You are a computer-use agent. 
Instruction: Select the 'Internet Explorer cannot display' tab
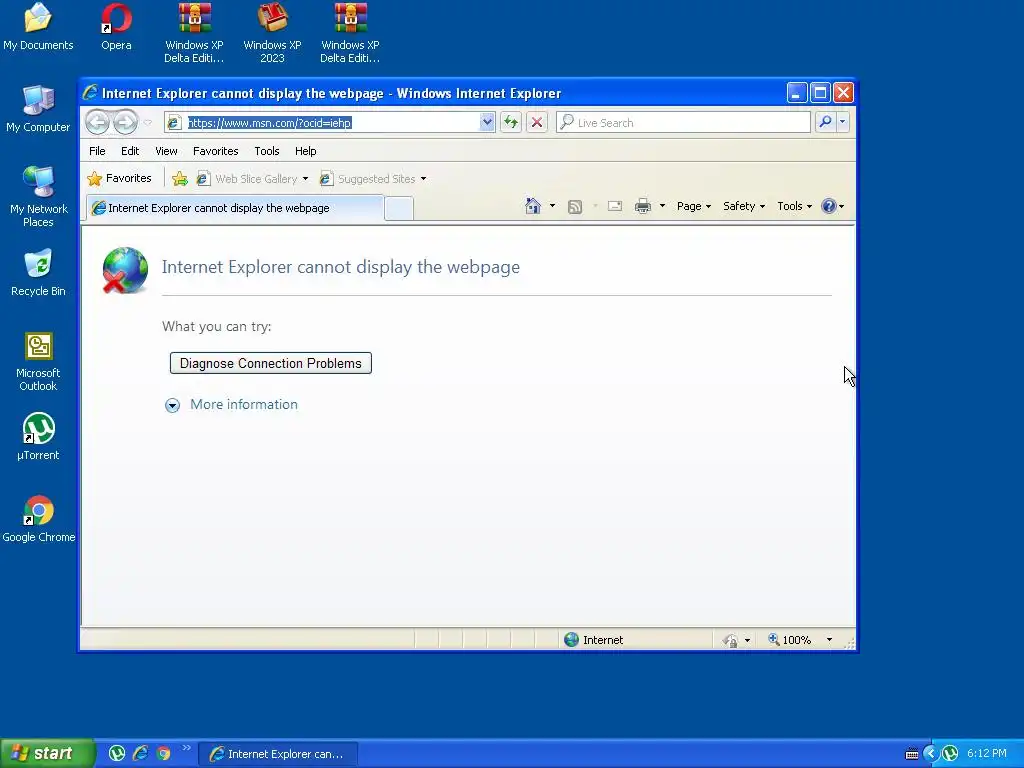tap(235, 208)
